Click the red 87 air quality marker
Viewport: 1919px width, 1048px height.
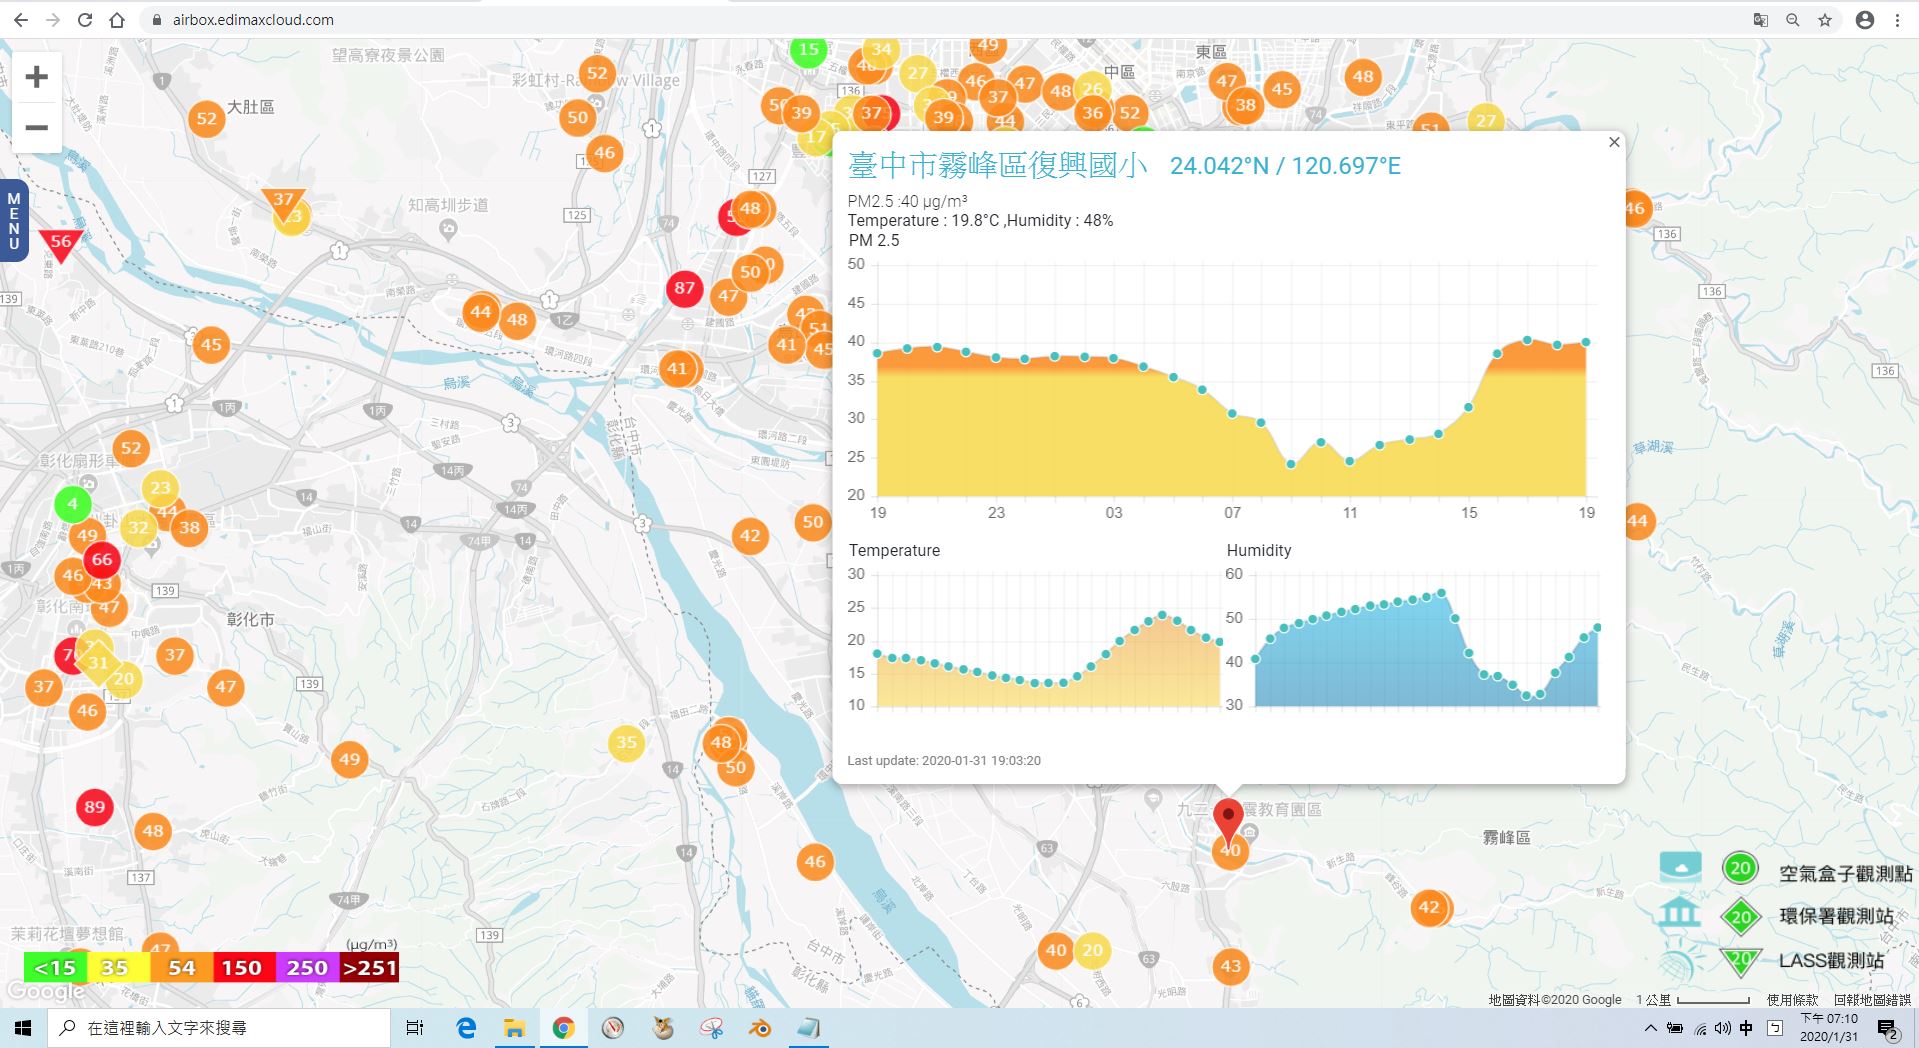click(684, 288)
